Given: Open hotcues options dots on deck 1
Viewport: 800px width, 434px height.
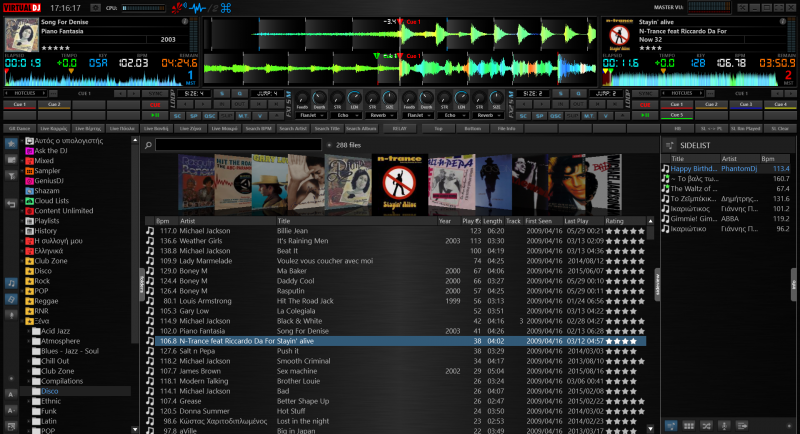Looking at the screenshot, I should [53, 93].
